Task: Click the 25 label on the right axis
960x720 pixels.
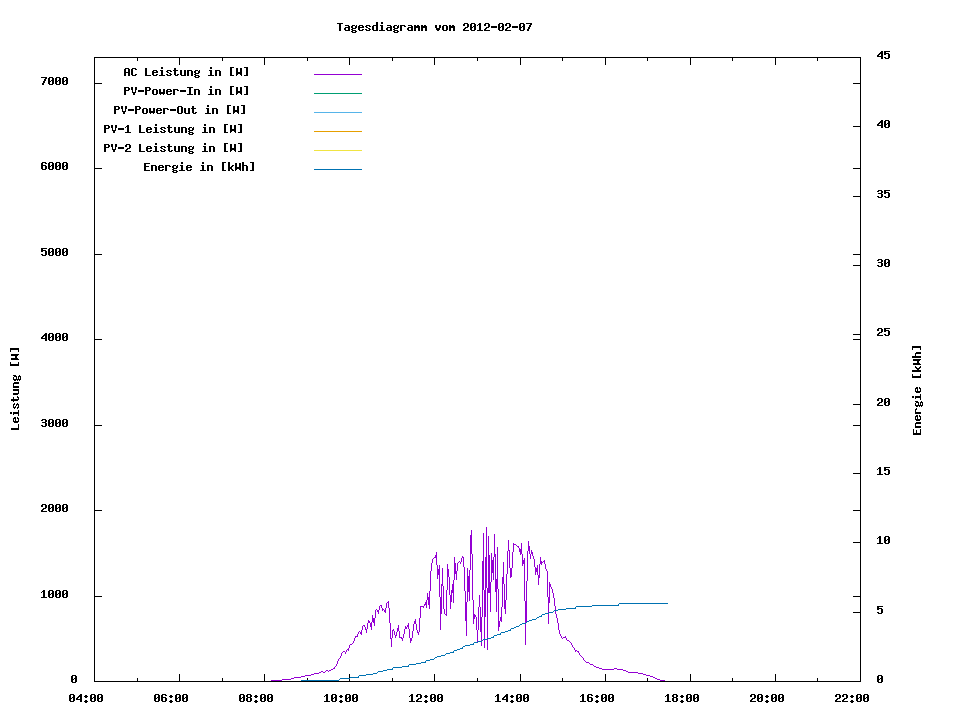Action: coord(883,332)
